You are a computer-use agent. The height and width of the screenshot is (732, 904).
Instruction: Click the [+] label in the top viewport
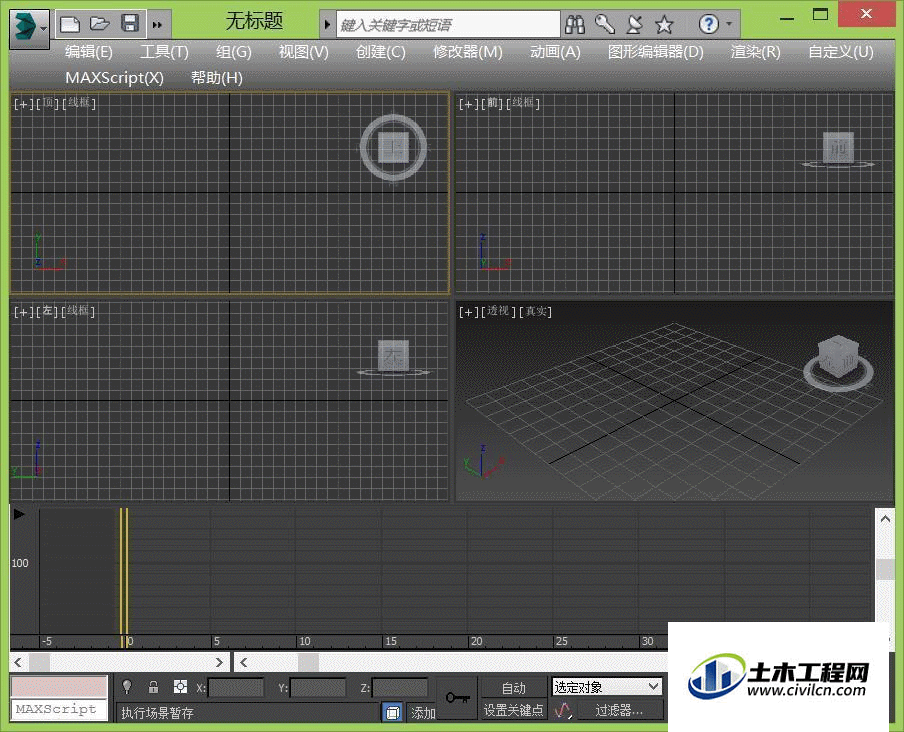(x=23, y=104)
